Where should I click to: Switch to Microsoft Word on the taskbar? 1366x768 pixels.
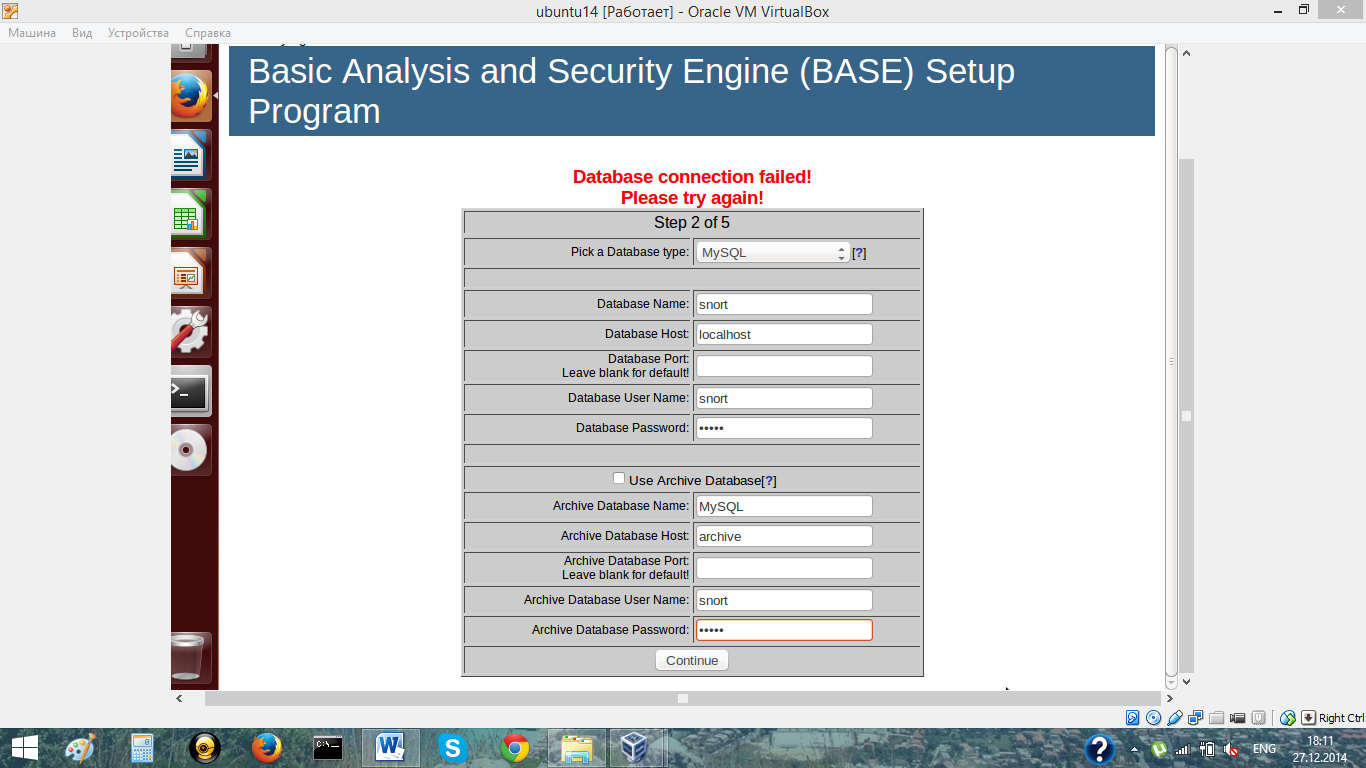tap(390, 748)
